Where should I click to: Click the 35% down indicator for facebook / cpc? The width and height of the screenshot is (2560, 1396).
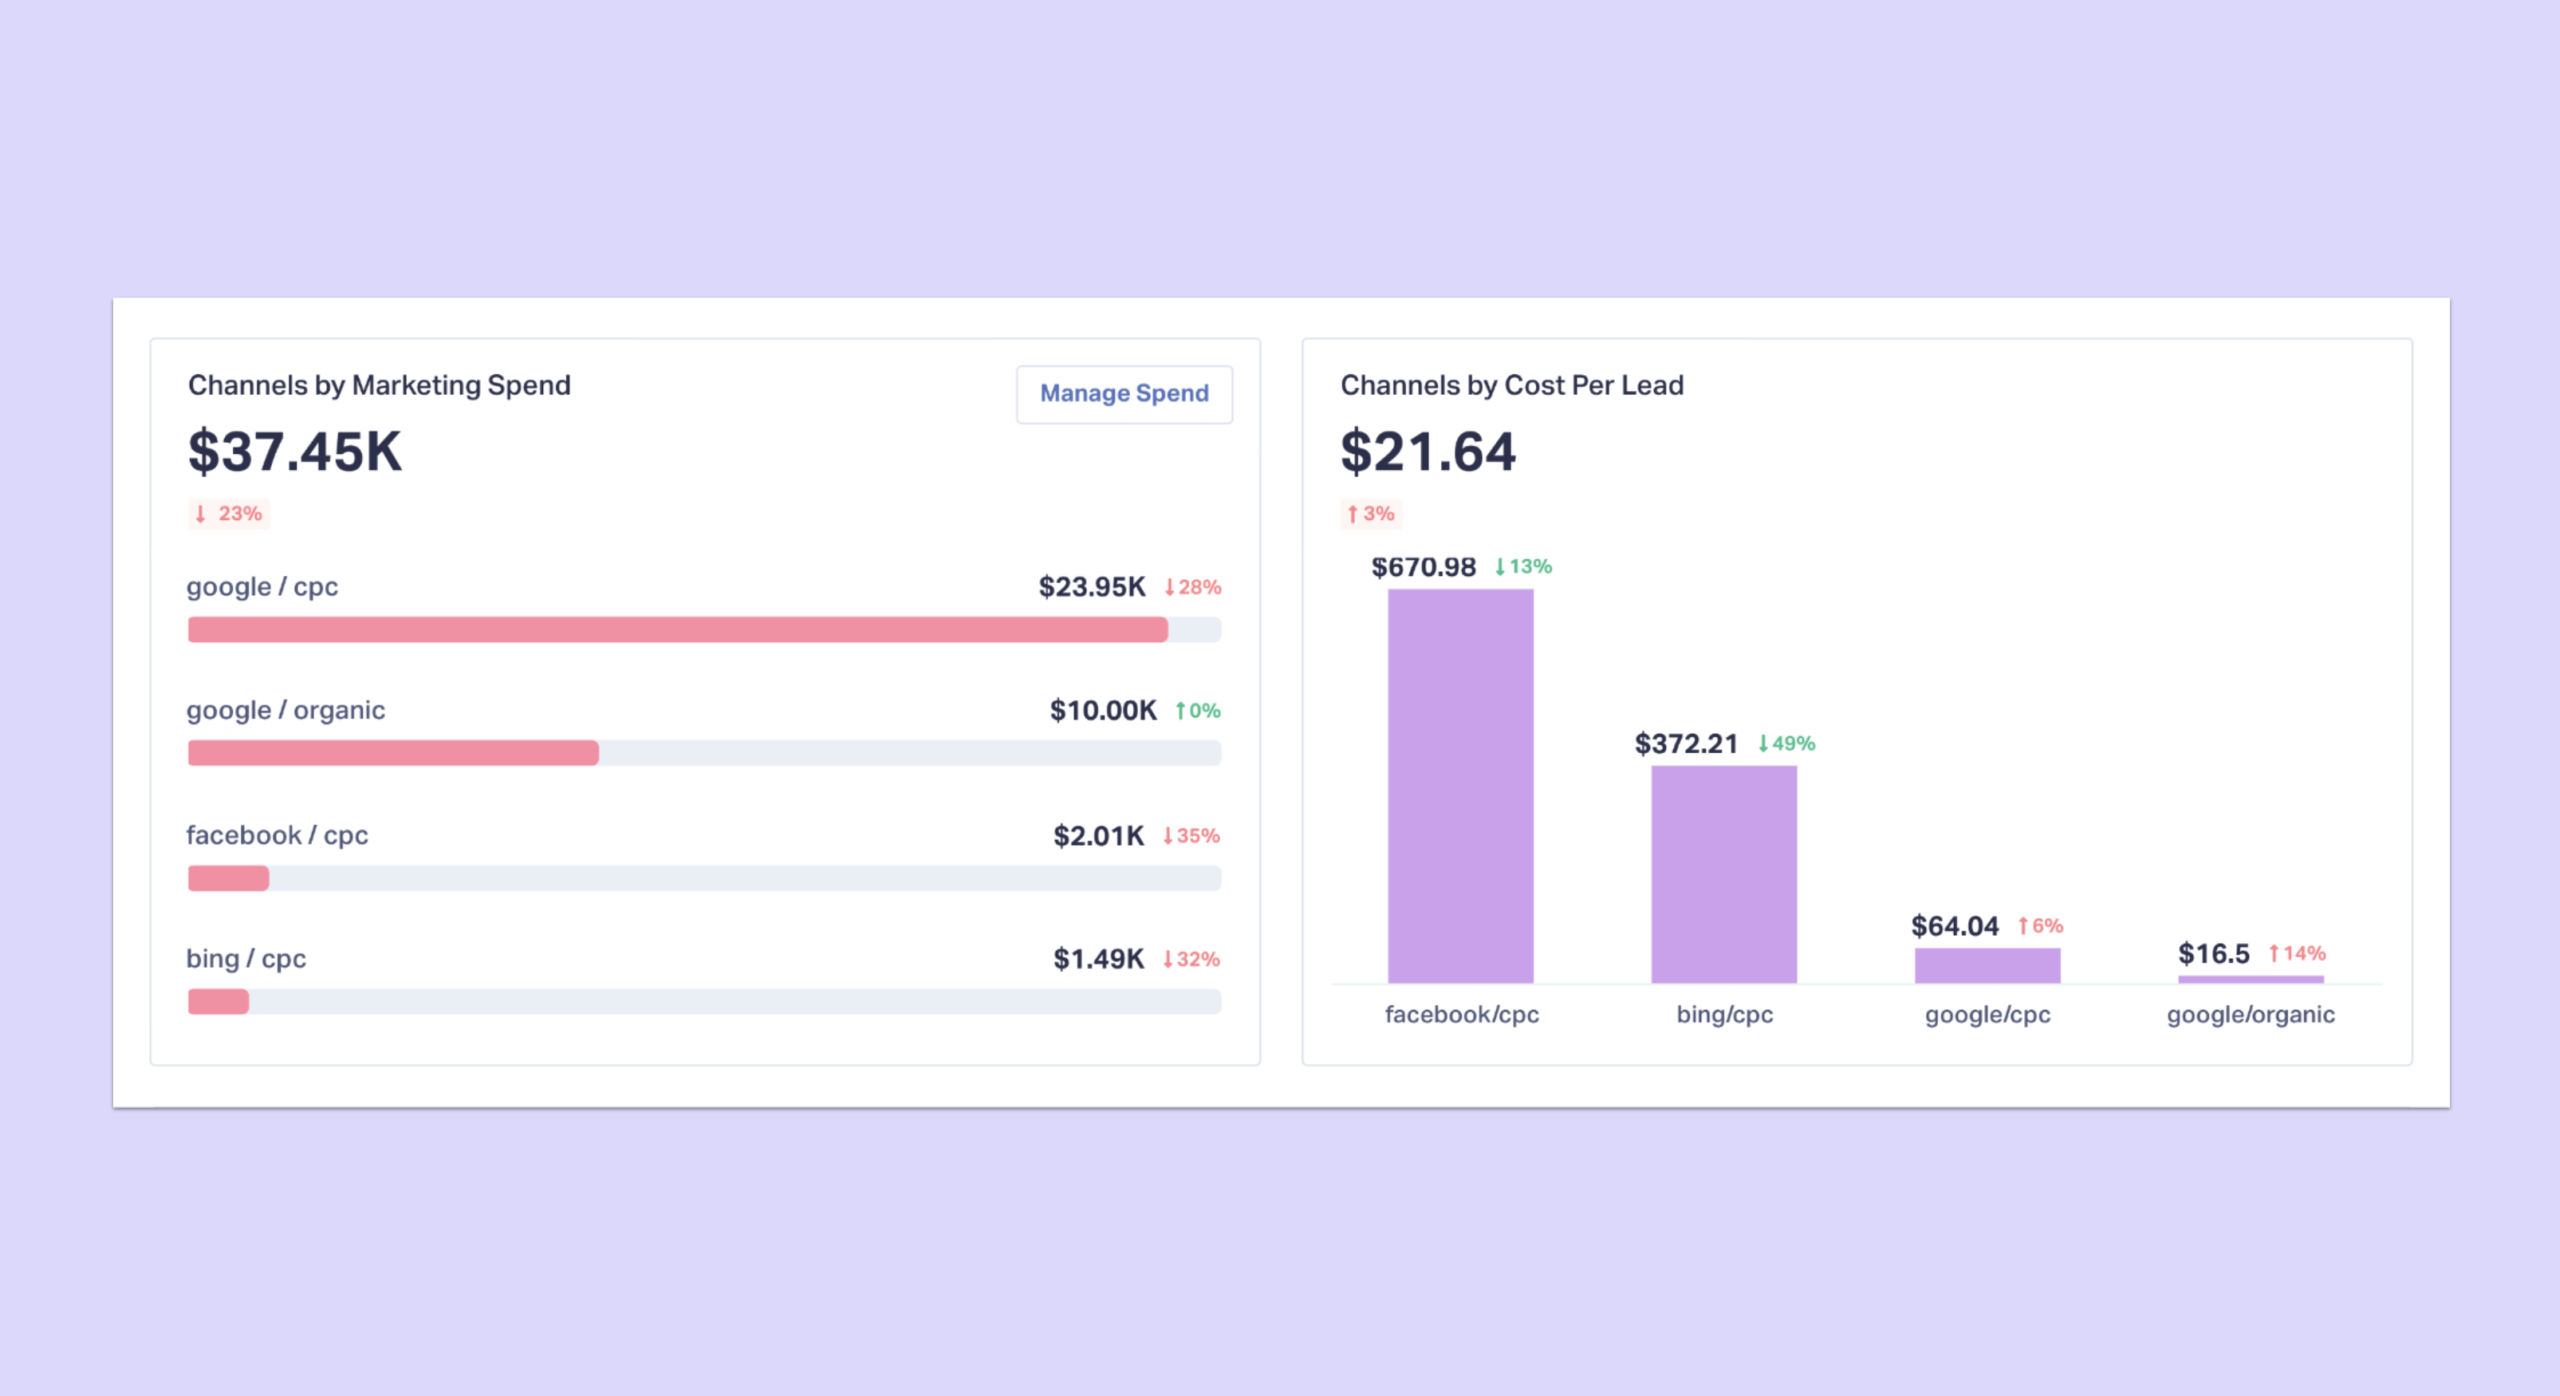coord(1191,836)
